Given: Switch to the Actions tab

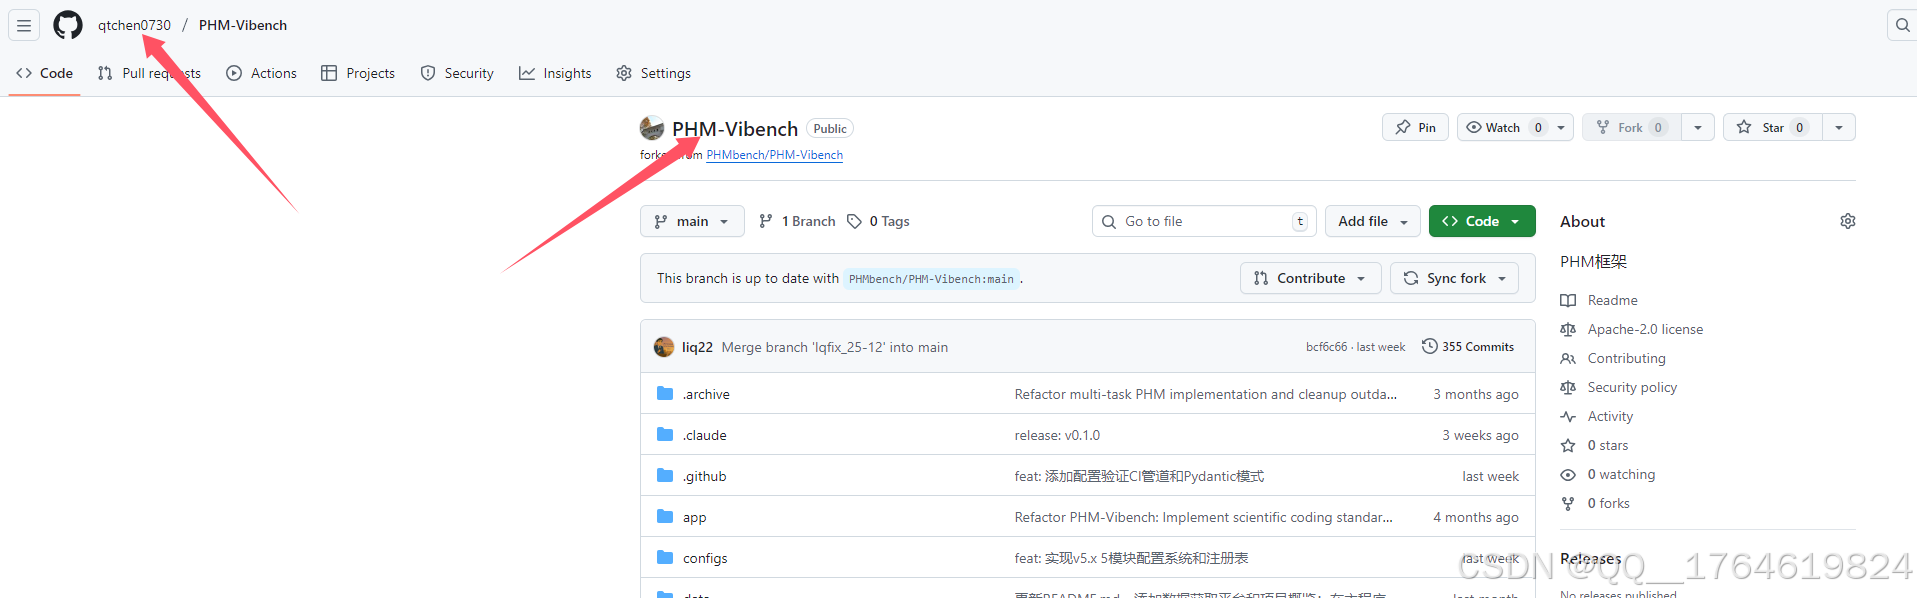Looking at the screenshot, I should pos(261,73).
